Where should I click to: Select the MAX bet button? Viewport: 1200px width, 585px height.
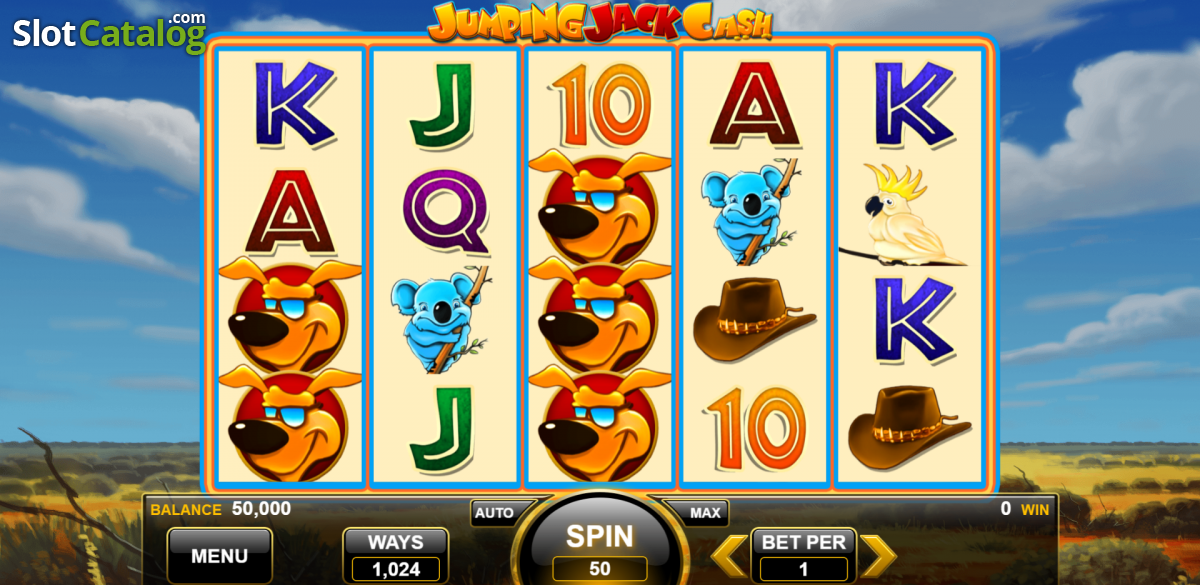705,513
